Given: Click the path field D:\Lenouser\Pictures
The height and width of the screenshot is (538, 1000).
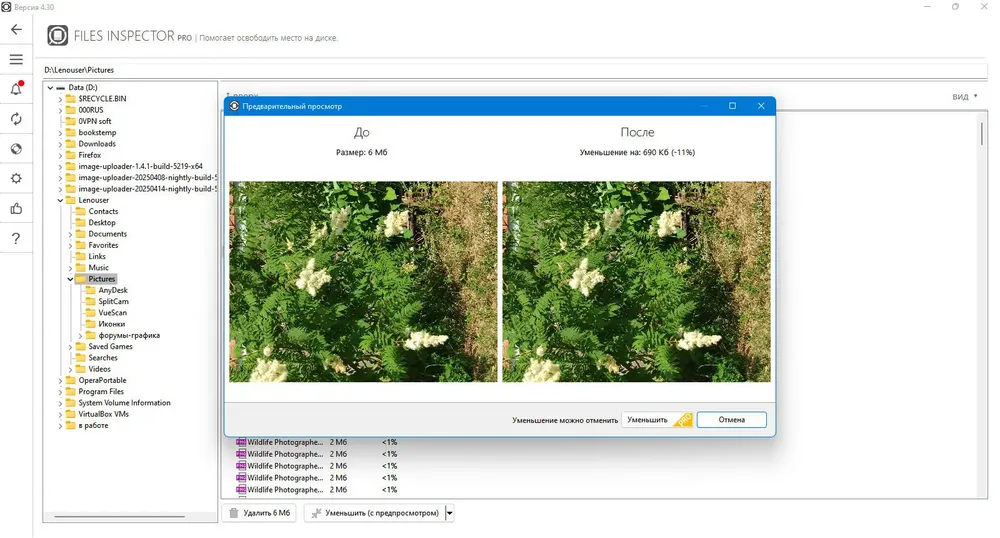Looking at the screenshot, I should [515, 70].
